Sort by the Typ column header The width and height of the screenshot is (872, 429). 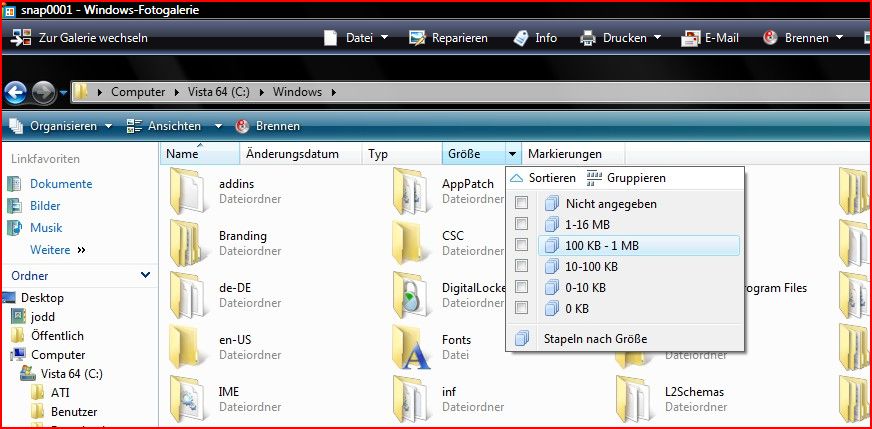[402, 154]
